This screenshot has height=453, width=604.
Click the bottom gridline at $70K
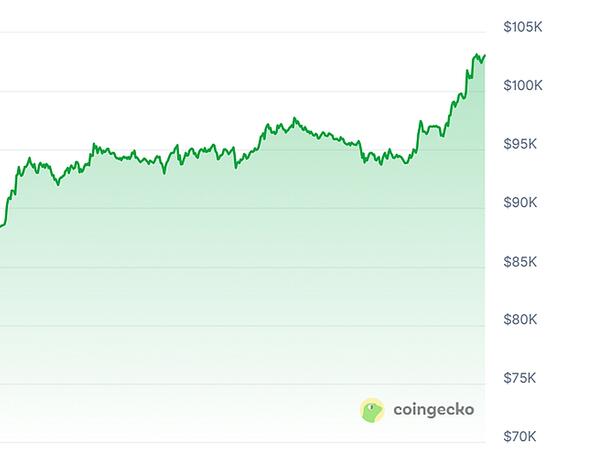point(200,442)
